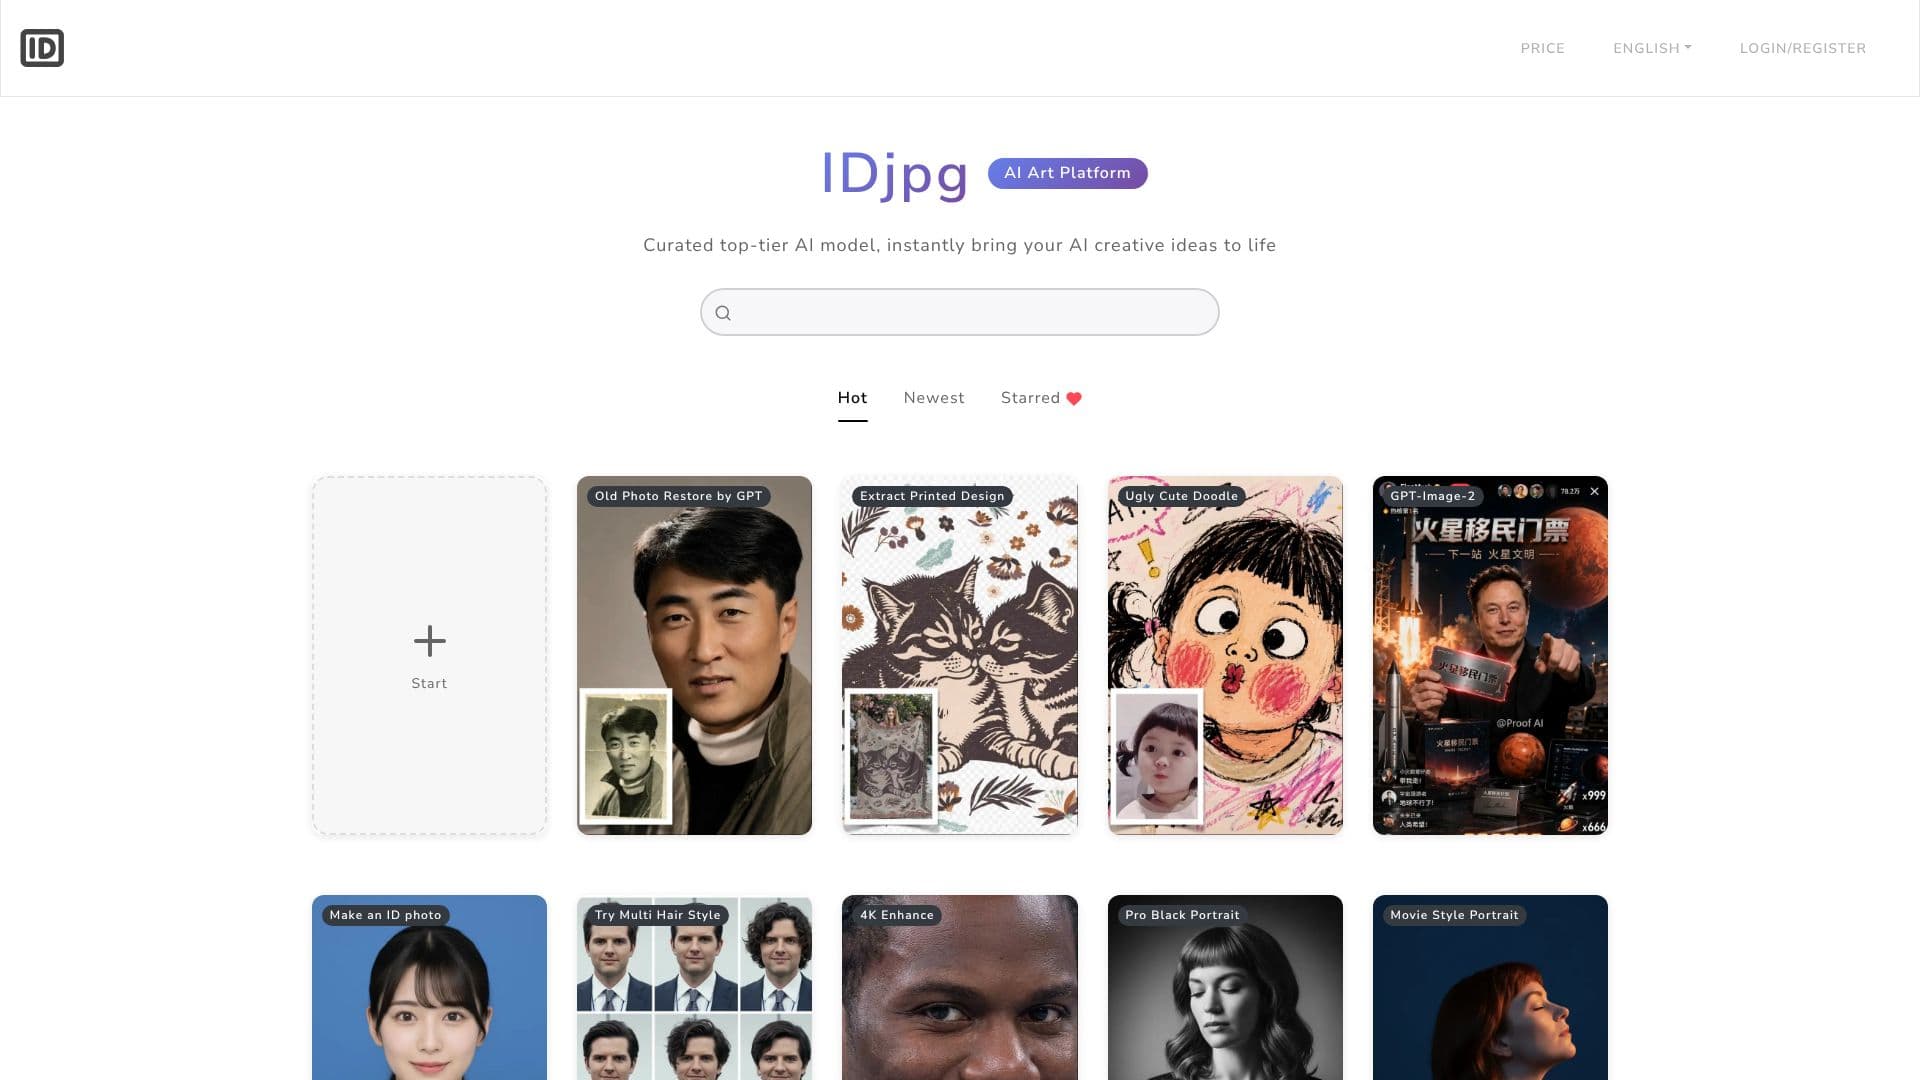The image size is (1920, 1080).
Task: Open the Try Multi Hair Style card
Action: click(694, 987)
